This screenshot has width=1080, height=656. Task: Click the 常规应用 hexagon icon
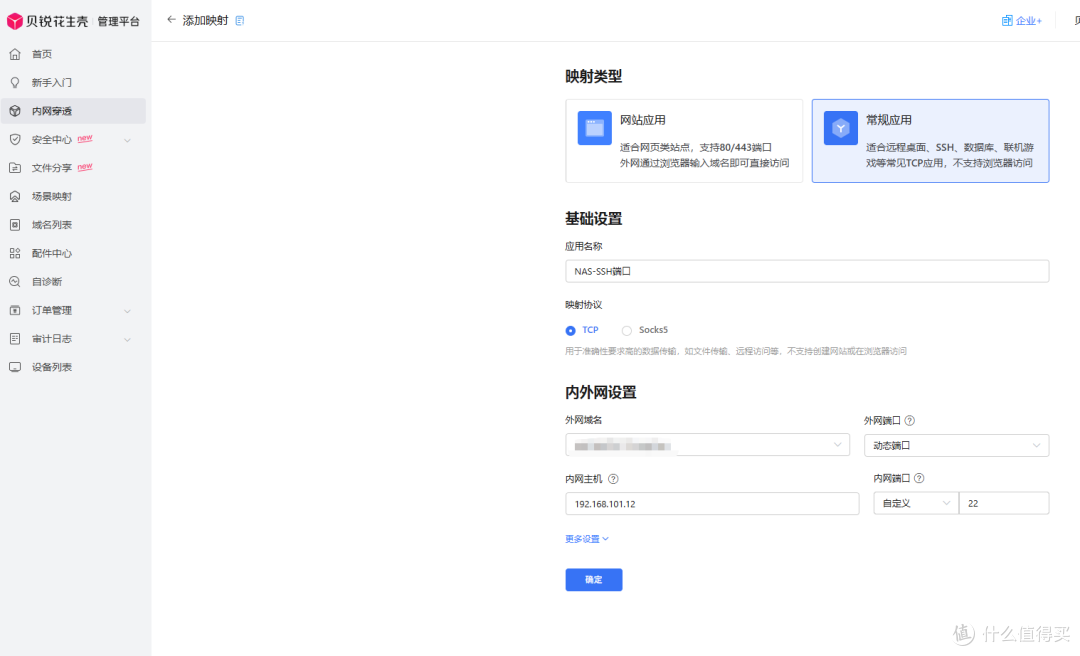click(x=840, y=127)
